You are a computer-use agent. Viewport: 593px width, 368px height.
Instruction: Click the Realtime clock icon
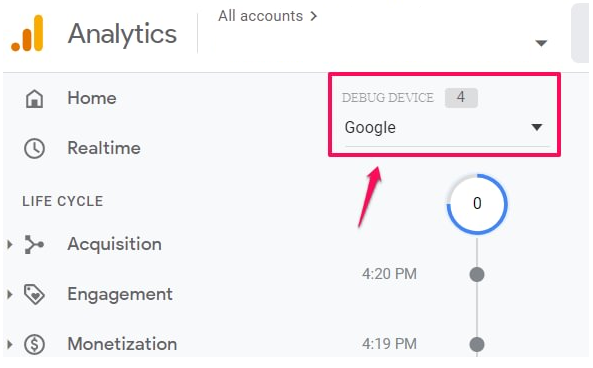(34, 148)
